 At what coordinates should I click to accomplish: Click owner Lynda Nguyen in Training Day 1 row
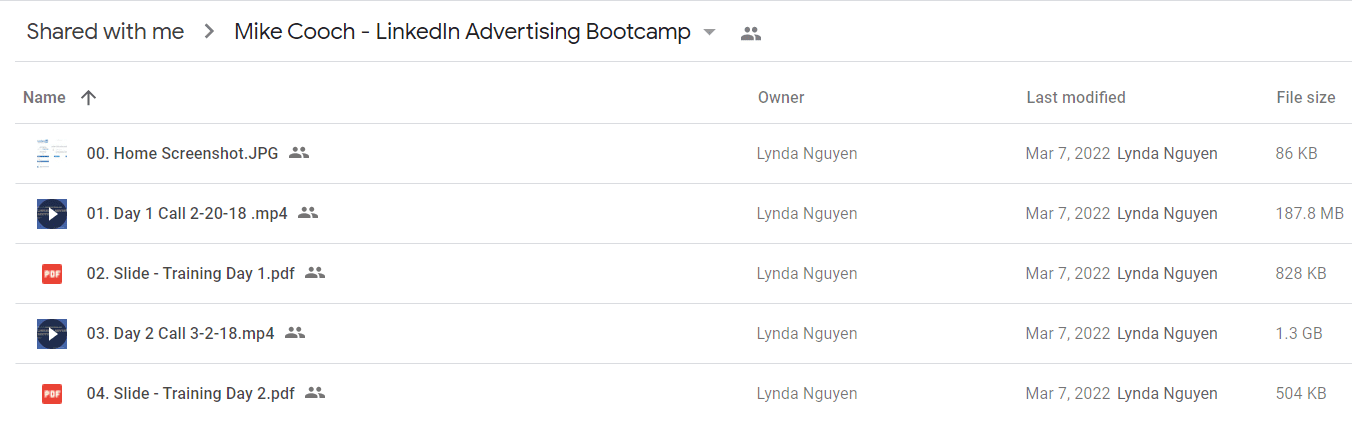click(807, 273)
